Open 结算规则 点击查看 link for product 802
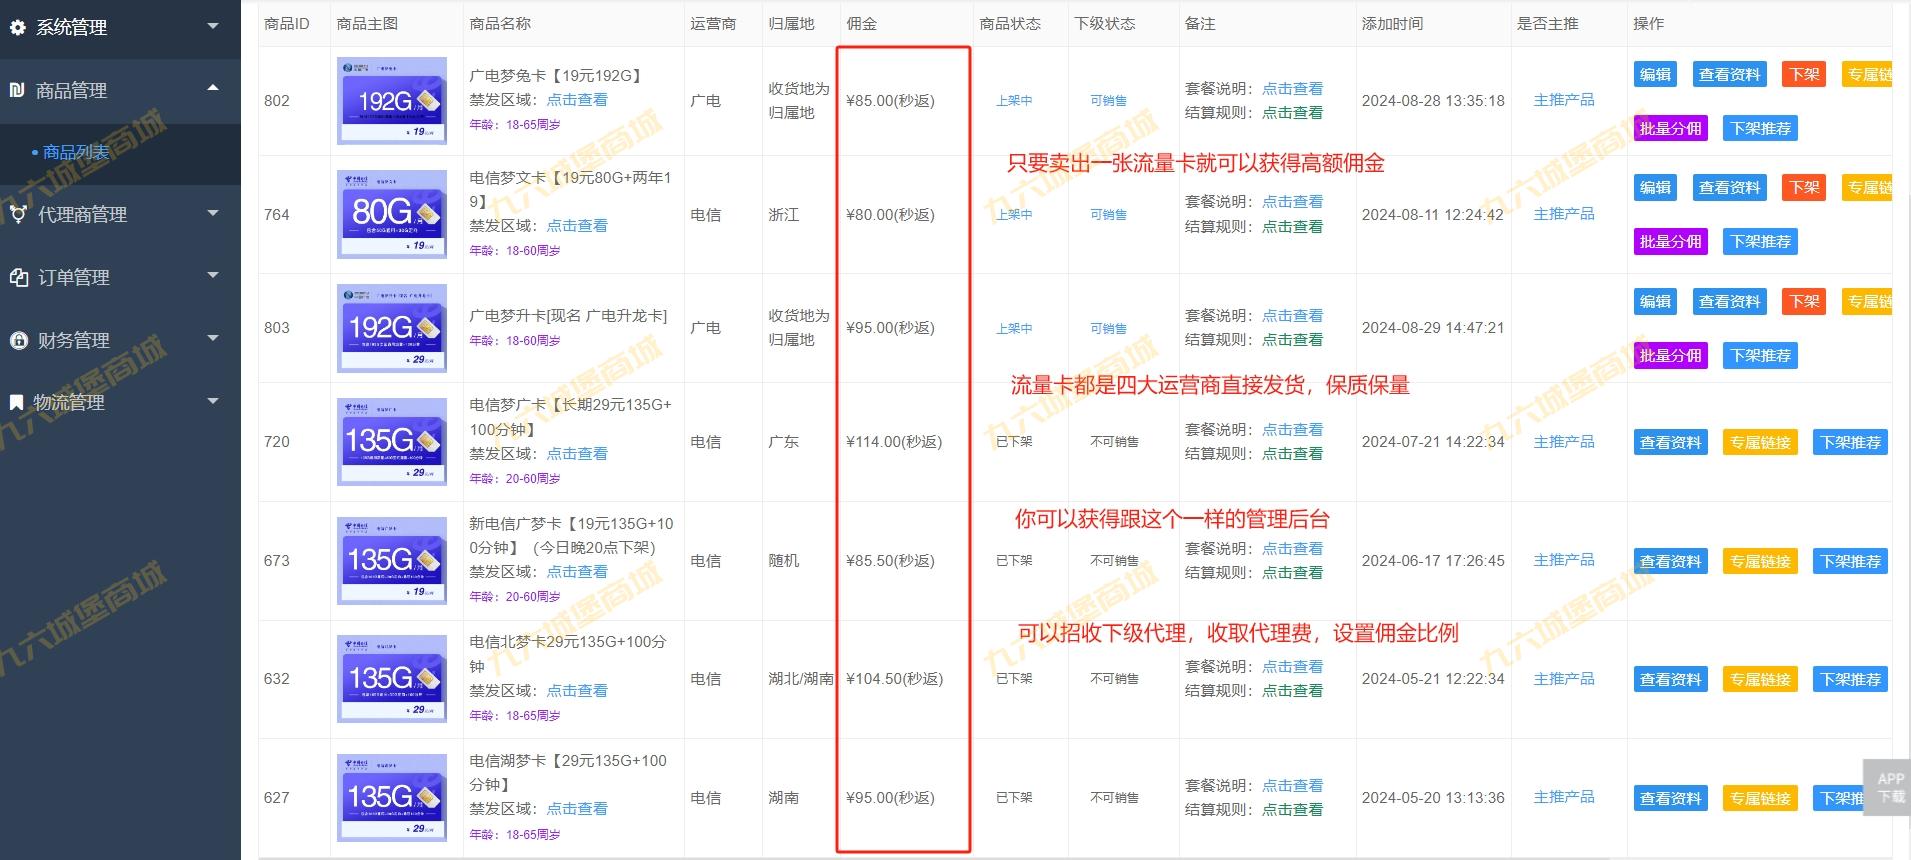The height and width of the screenshot is (860, 1911). coord(1292,113)
